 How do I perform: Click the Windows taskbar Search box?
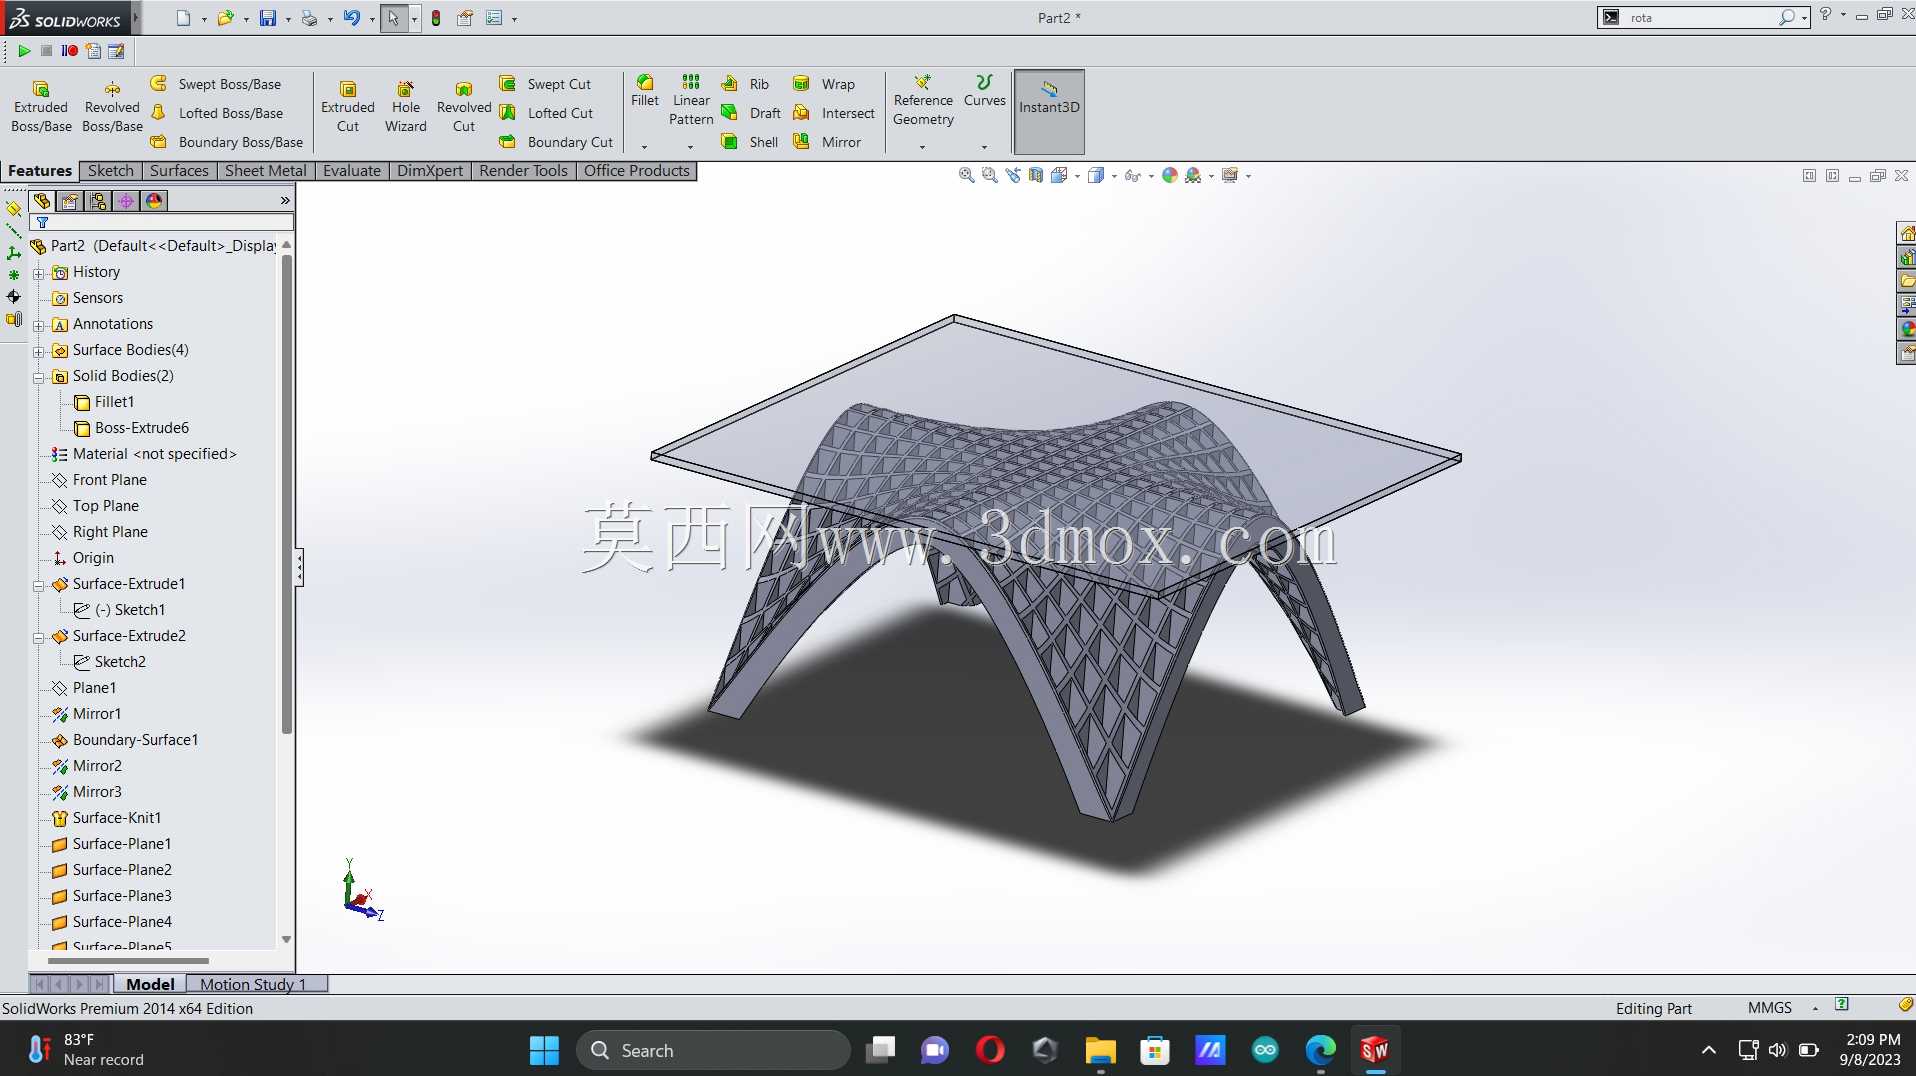[713, 1050]
